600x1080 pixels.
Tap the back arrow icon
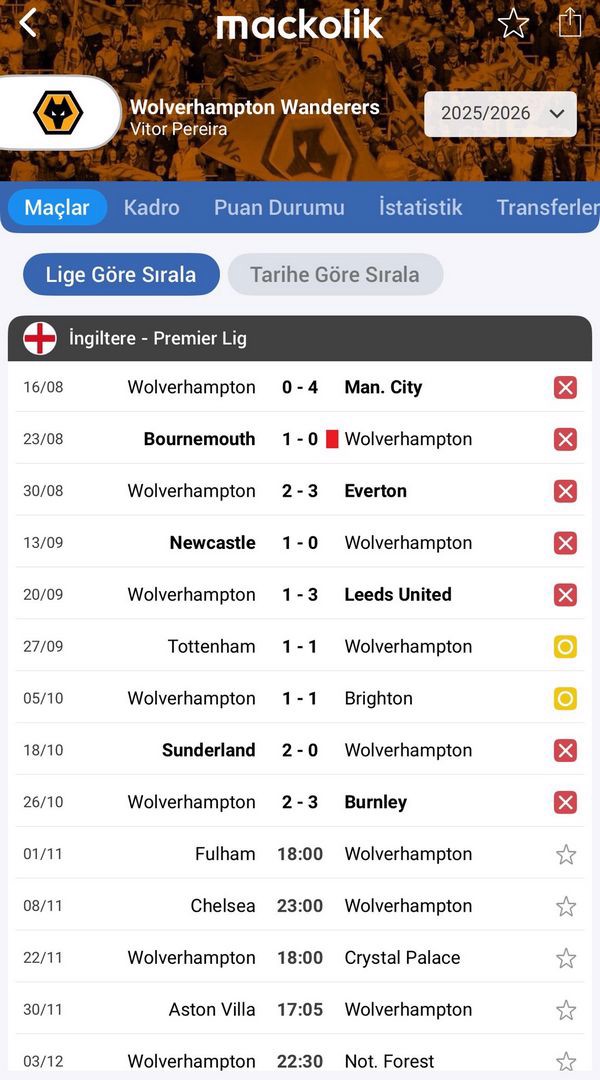click(x=28, y=22)
